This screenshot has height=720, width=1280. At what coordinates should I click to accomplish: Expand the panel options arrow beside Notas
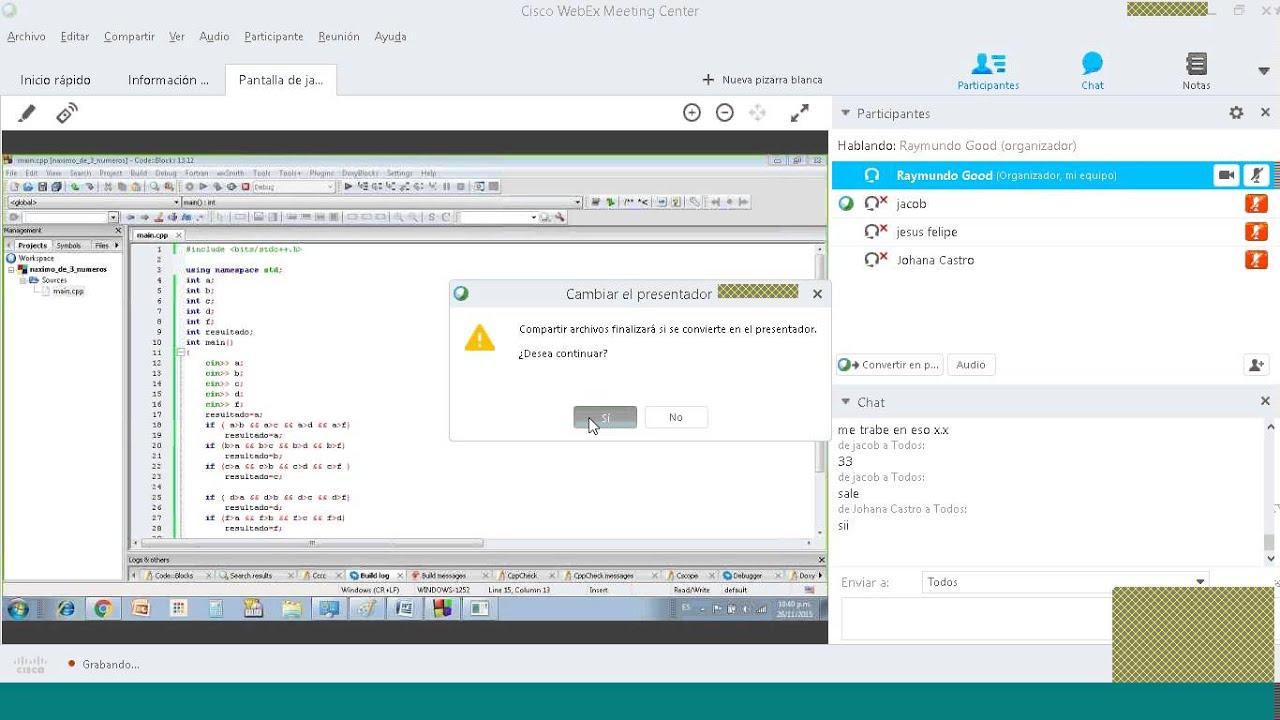[1263, 71]
